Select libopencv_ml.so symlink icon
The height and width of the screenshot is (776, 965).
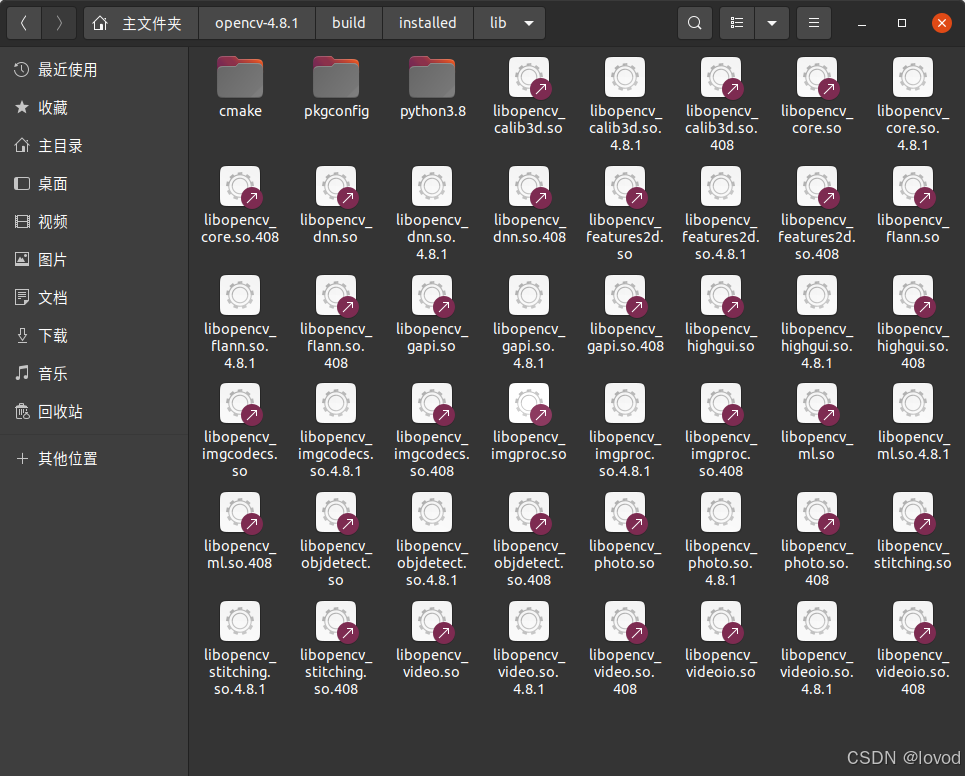817,404
